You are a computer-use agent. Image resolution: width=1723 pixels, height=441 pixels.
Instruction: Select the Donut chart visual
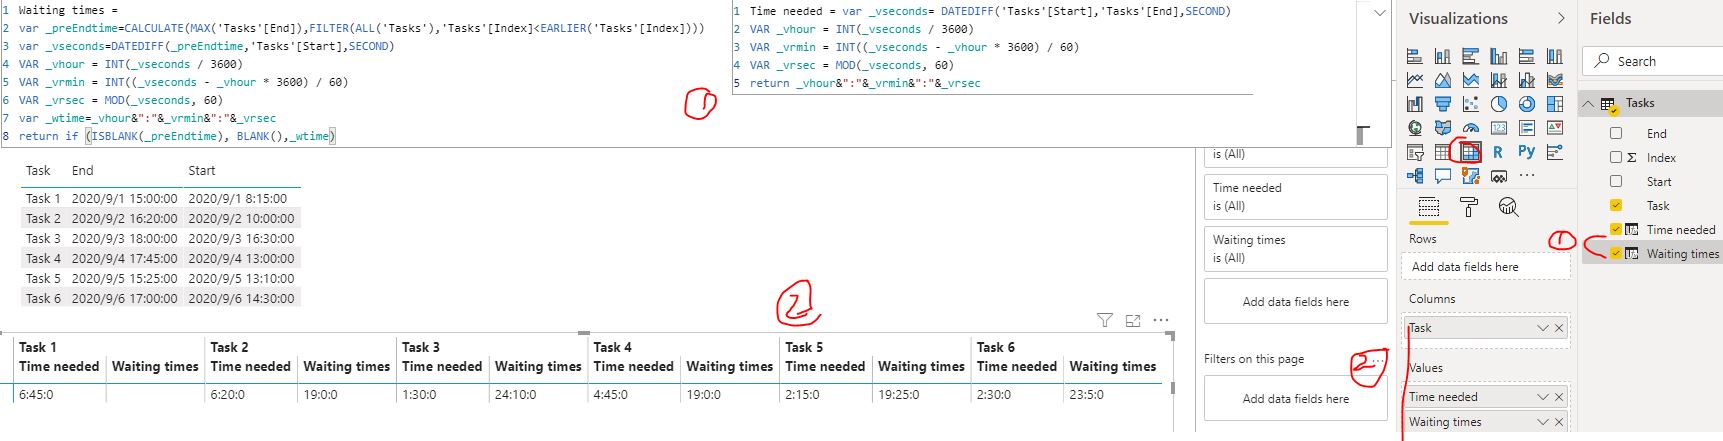pos(1527,104)
